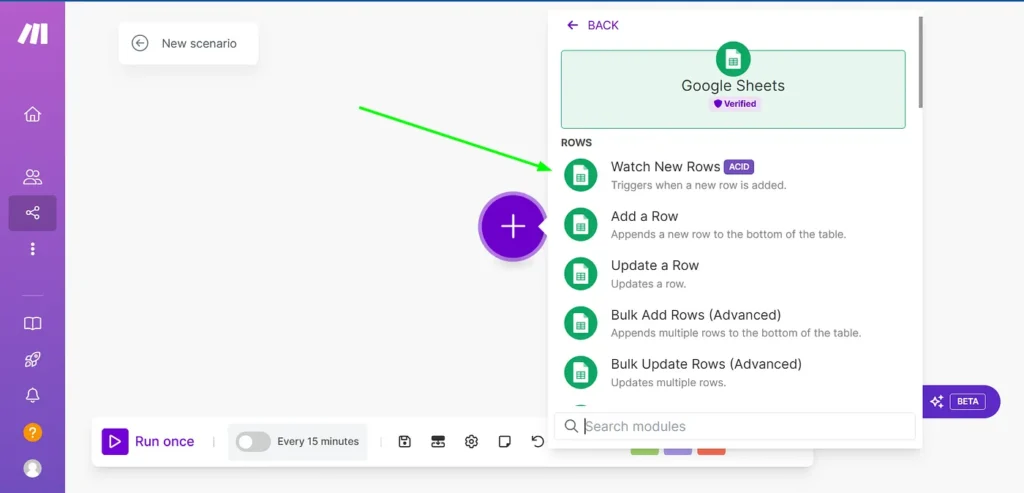Click the Verified badge under Google Sheets
The image size is (1024, 493).
point(735,104)
